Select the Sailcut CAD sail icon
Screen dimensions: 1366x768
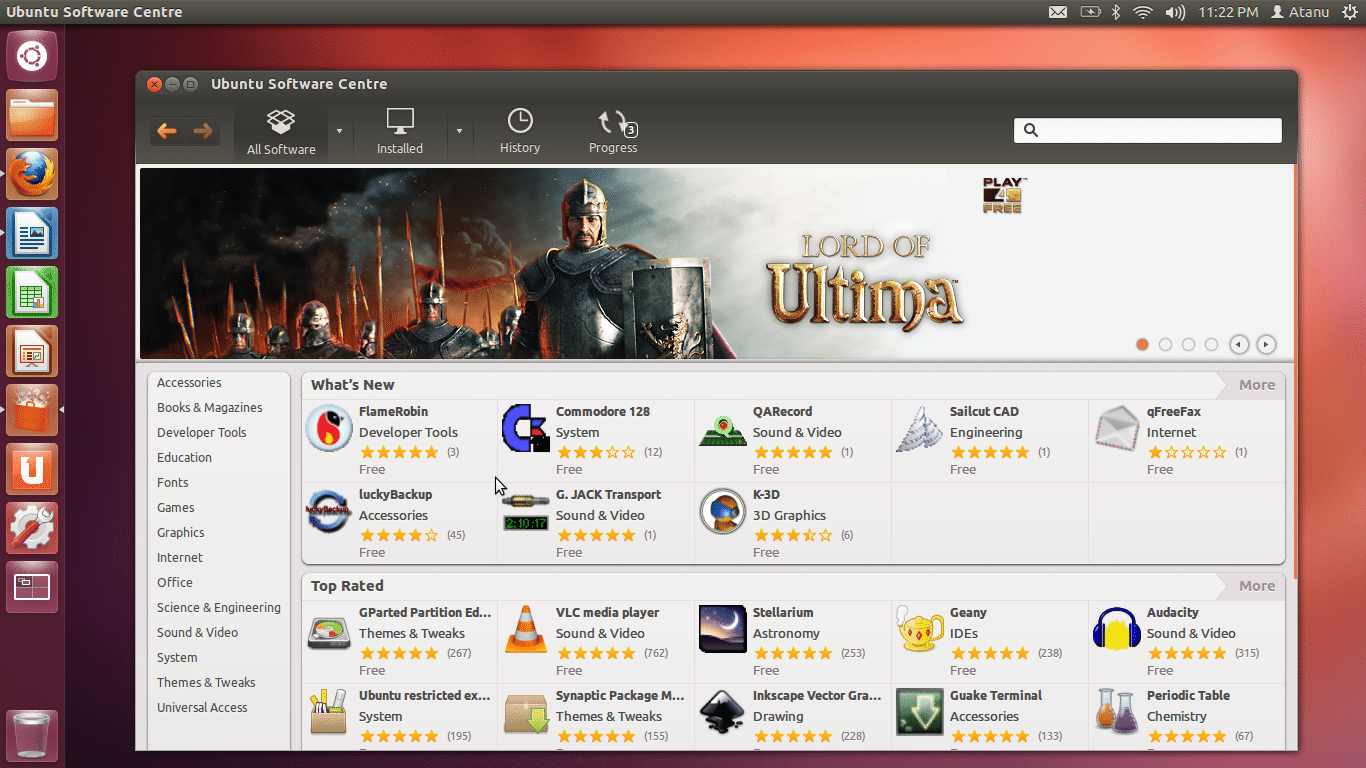click(919, 428)
